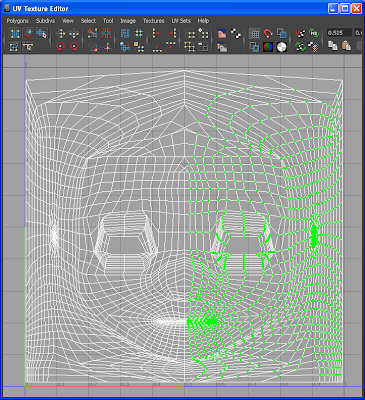Run Layout UVs from the toolbar
The image size is (365, 400).
(x=125, y=34)
